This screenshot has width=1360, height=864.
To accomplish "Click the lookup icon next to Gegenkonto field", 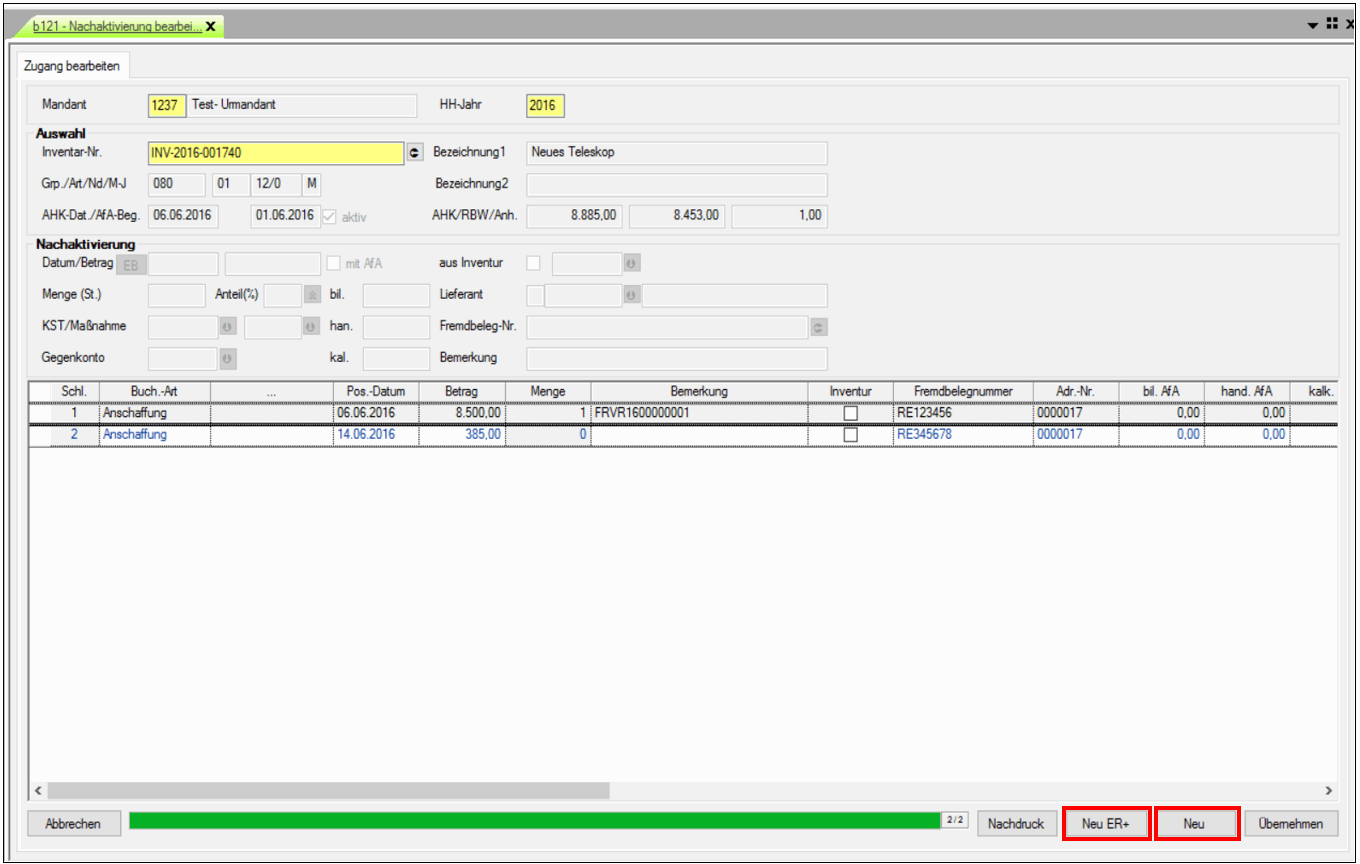I will pyautogui.click(x=227, y=358).
